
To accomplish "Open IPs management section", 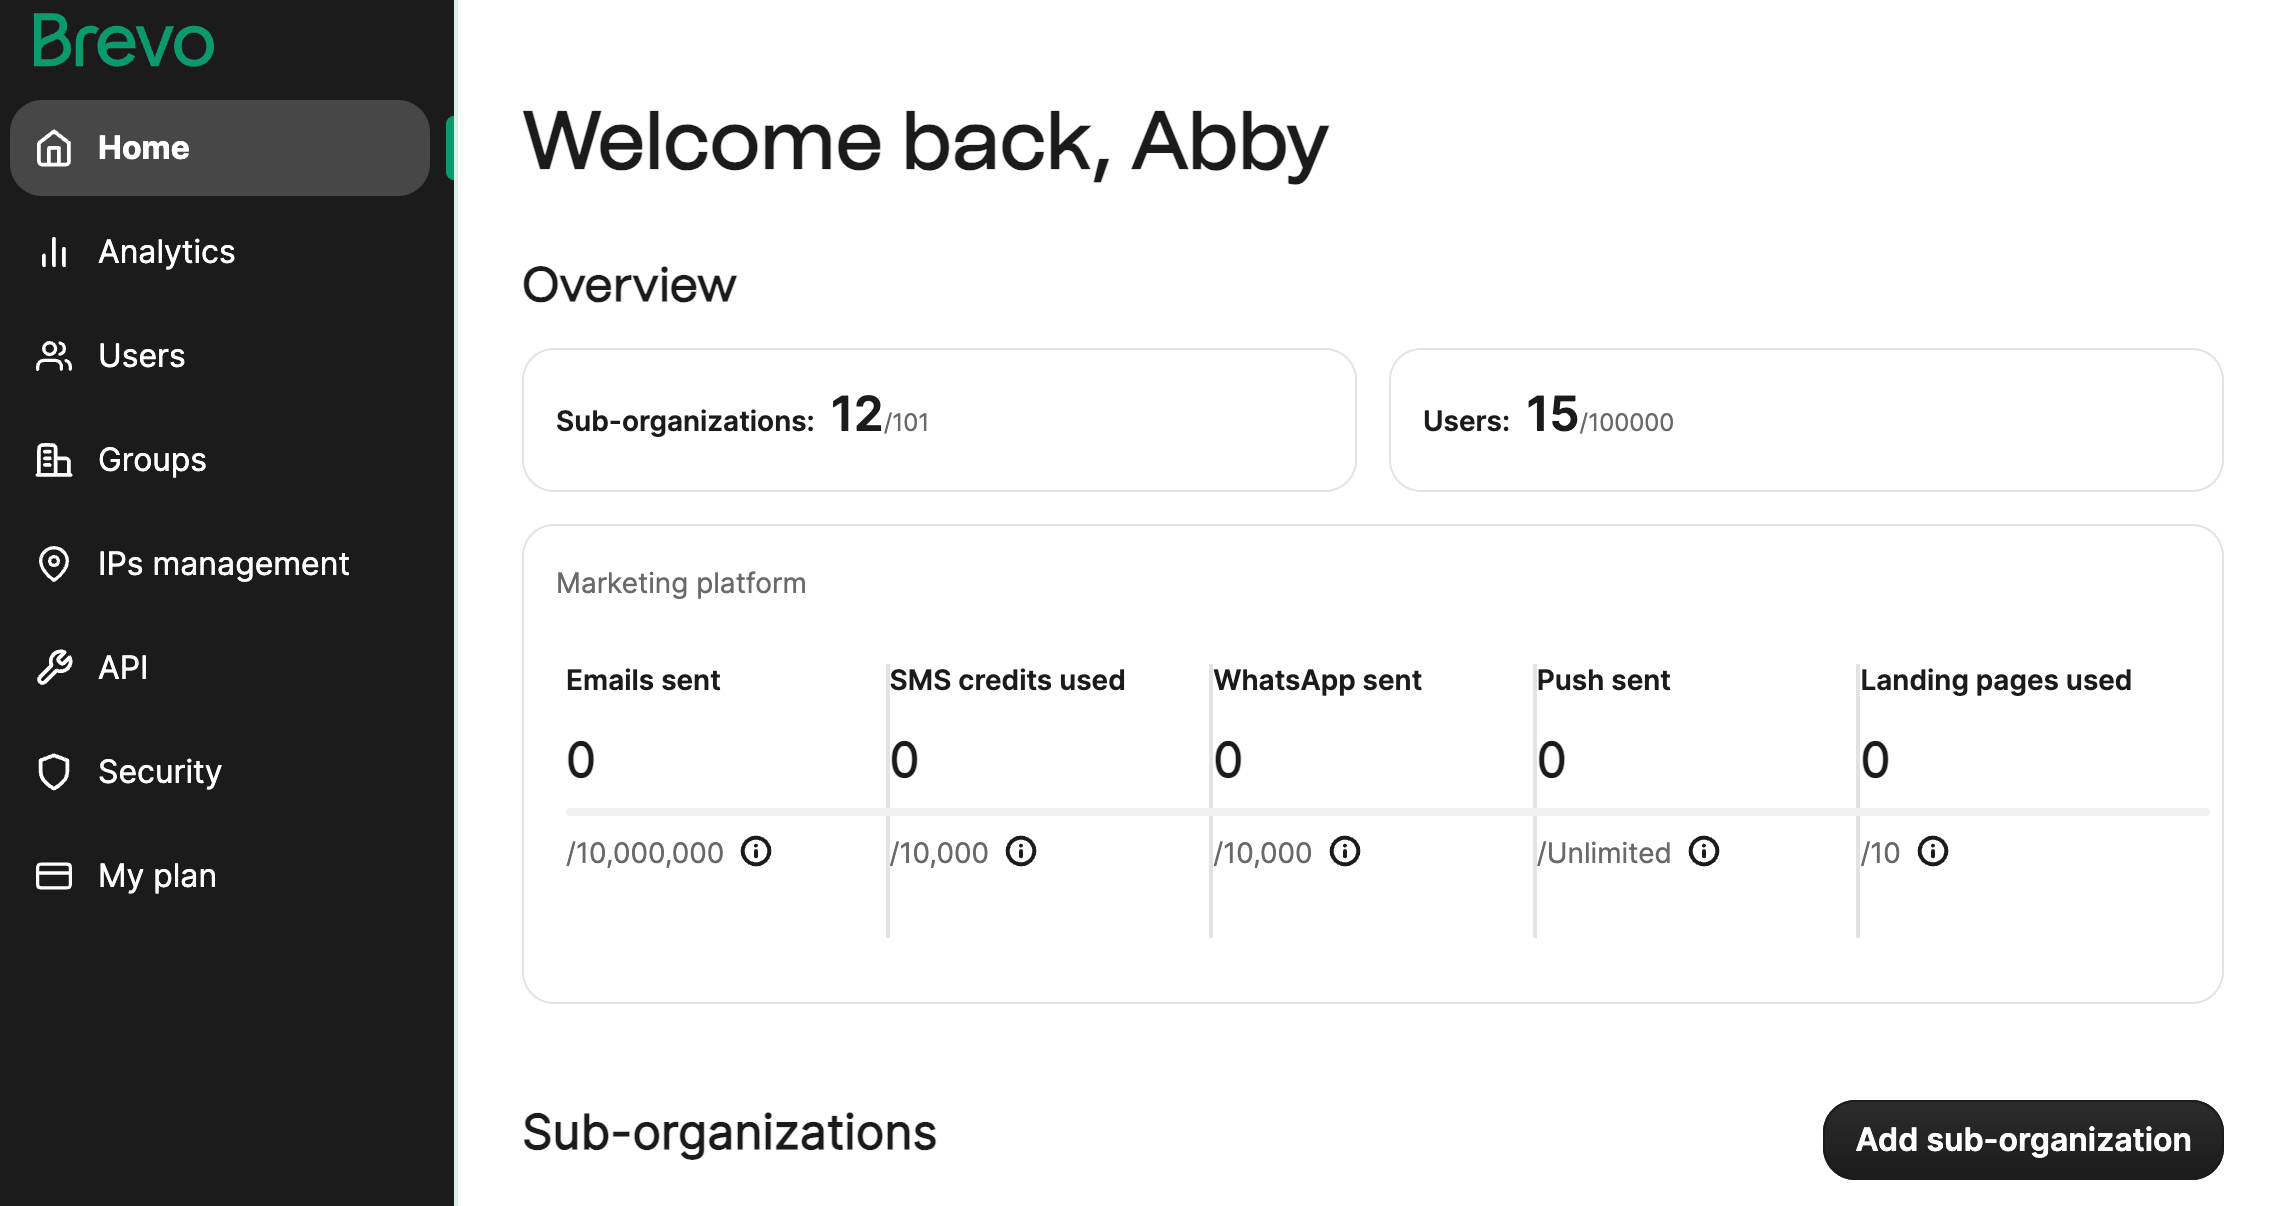I will 223,564.
